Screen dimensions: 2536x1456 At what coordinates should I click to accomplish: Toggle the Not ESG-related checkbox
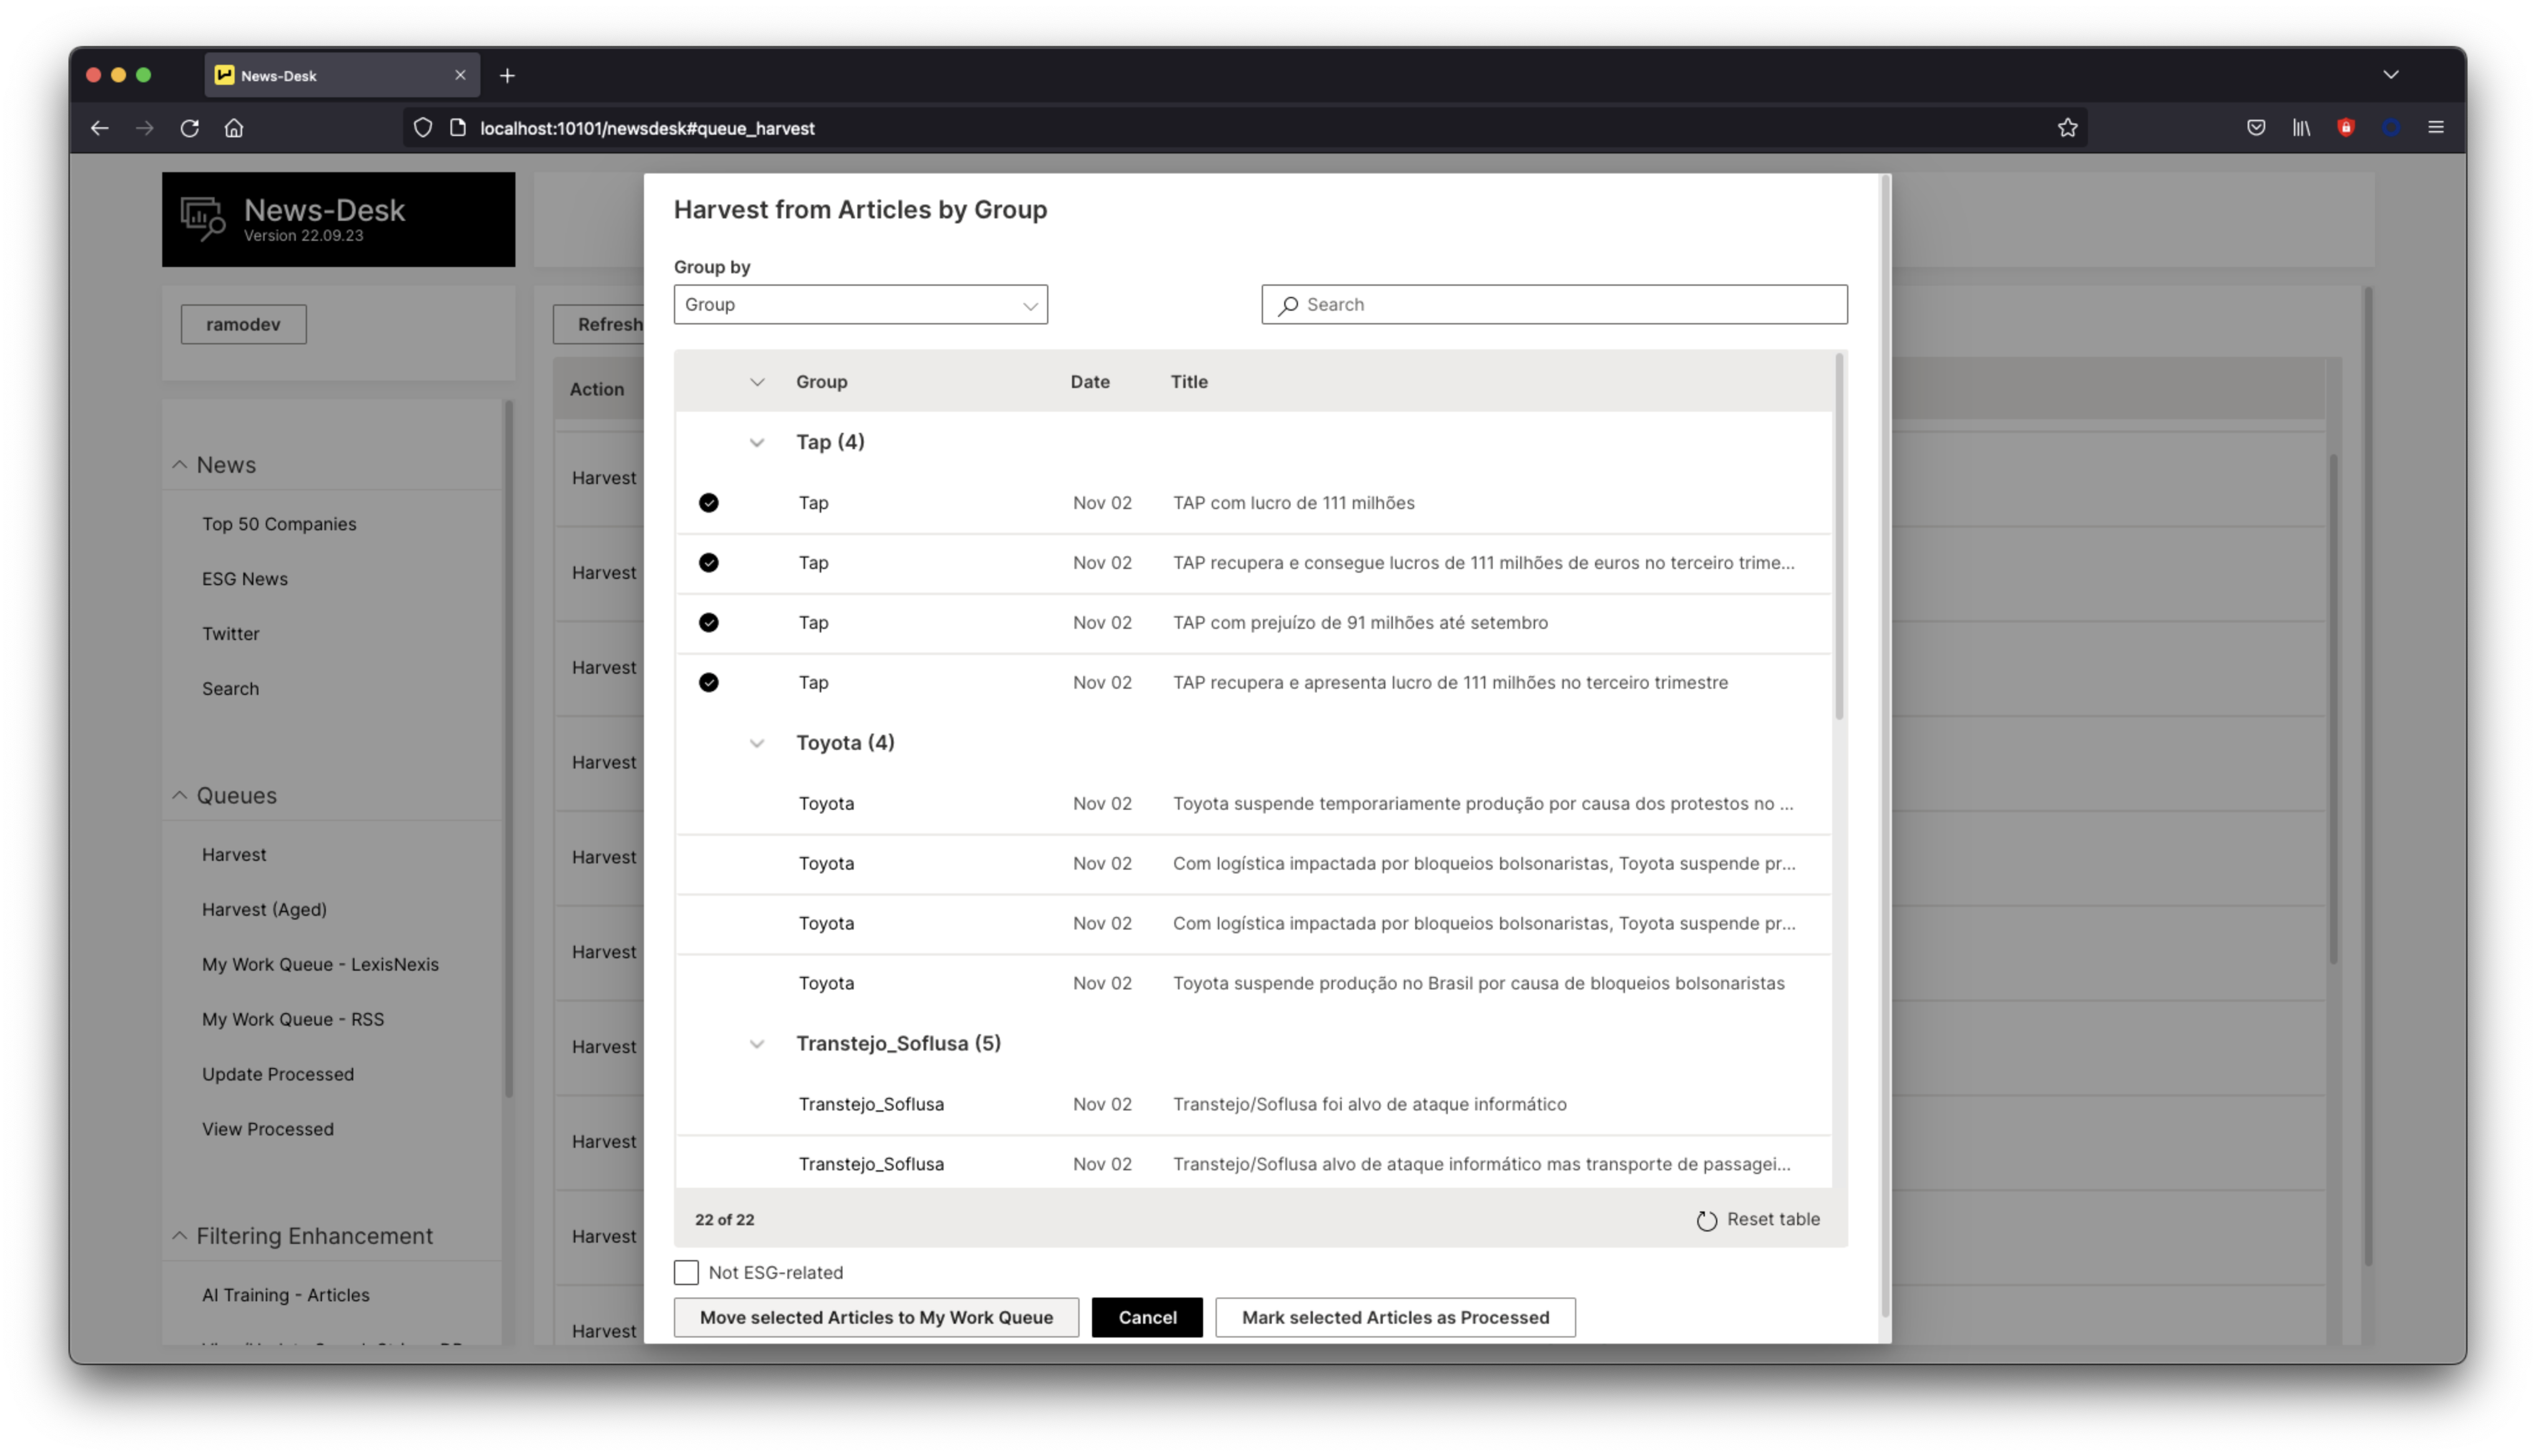tap(686, 1272)
